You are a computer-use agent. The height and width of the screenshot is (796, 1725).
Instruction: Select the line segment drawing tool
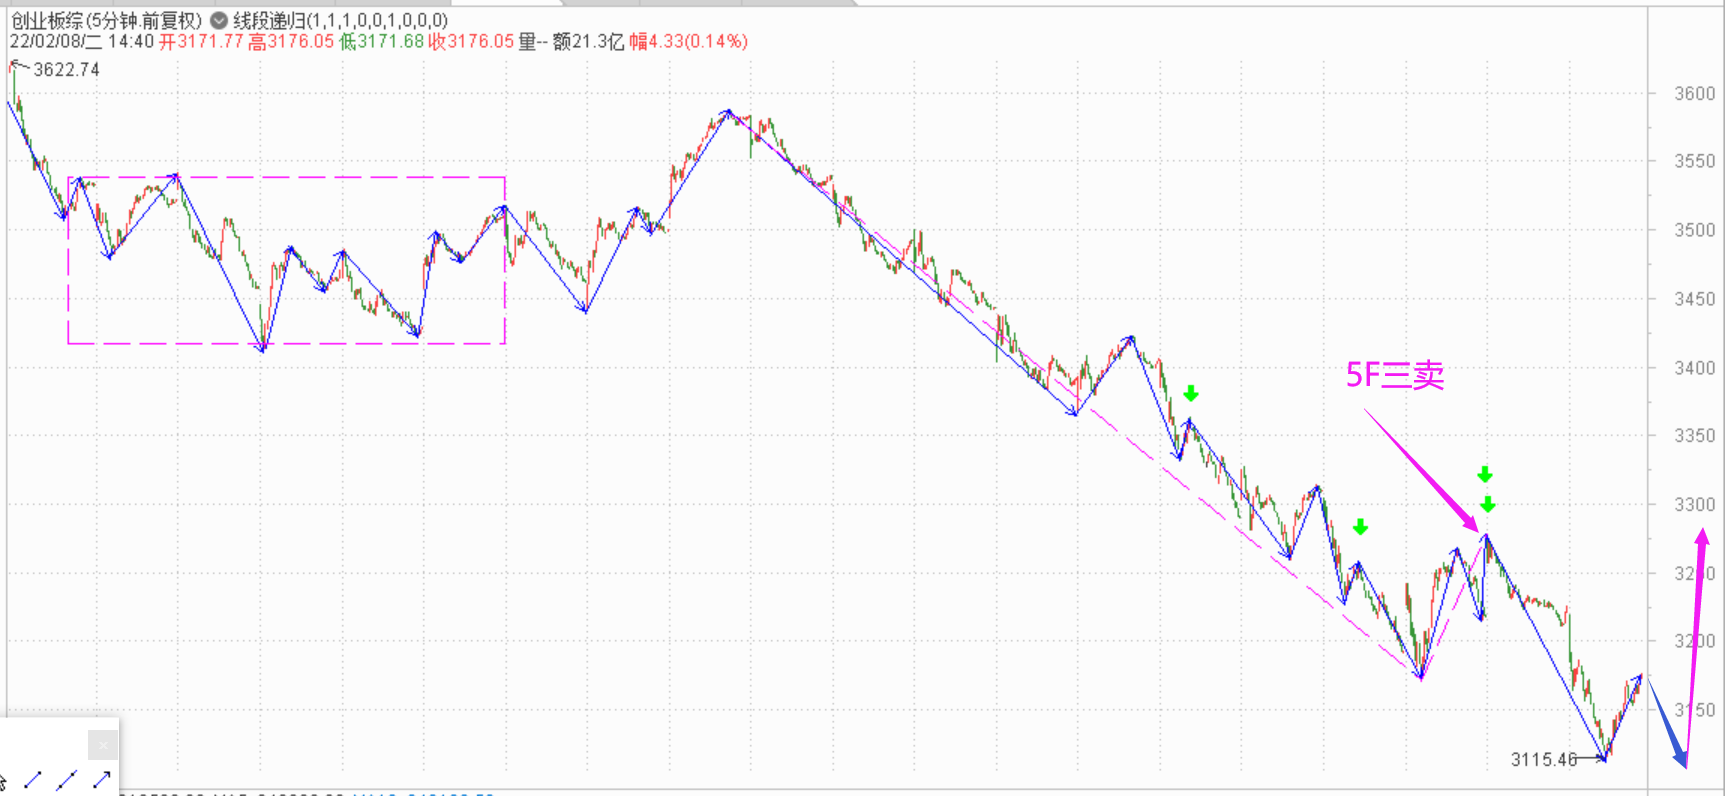coord(32,779)
